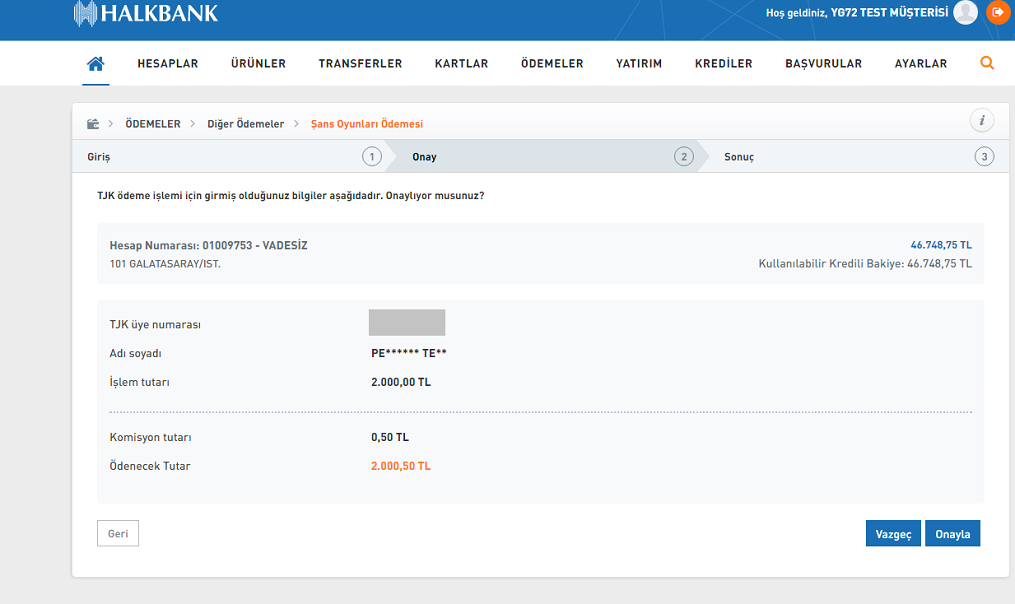Click the Diğer Ödemeler breadcrumb link

(x=245, y=124)
